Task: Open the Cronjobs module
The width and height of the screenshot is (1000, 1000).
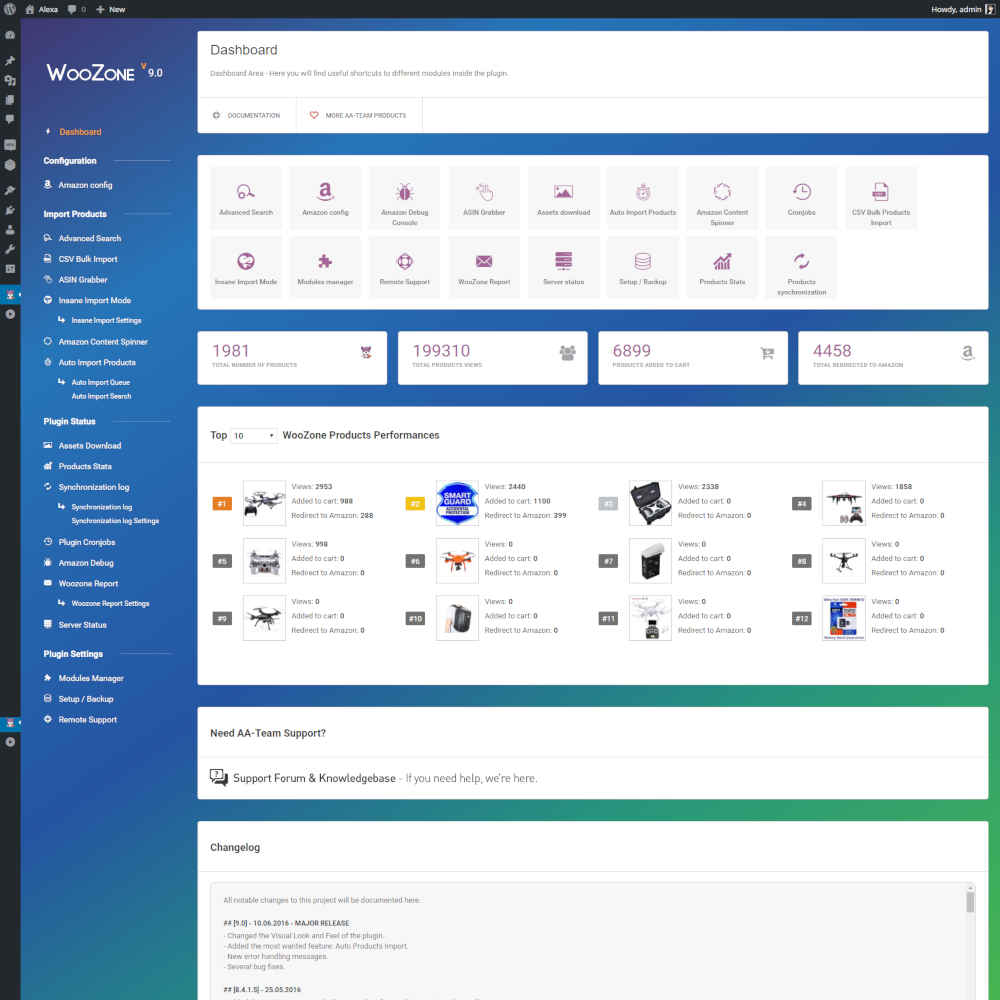Action: coord(801,197)
